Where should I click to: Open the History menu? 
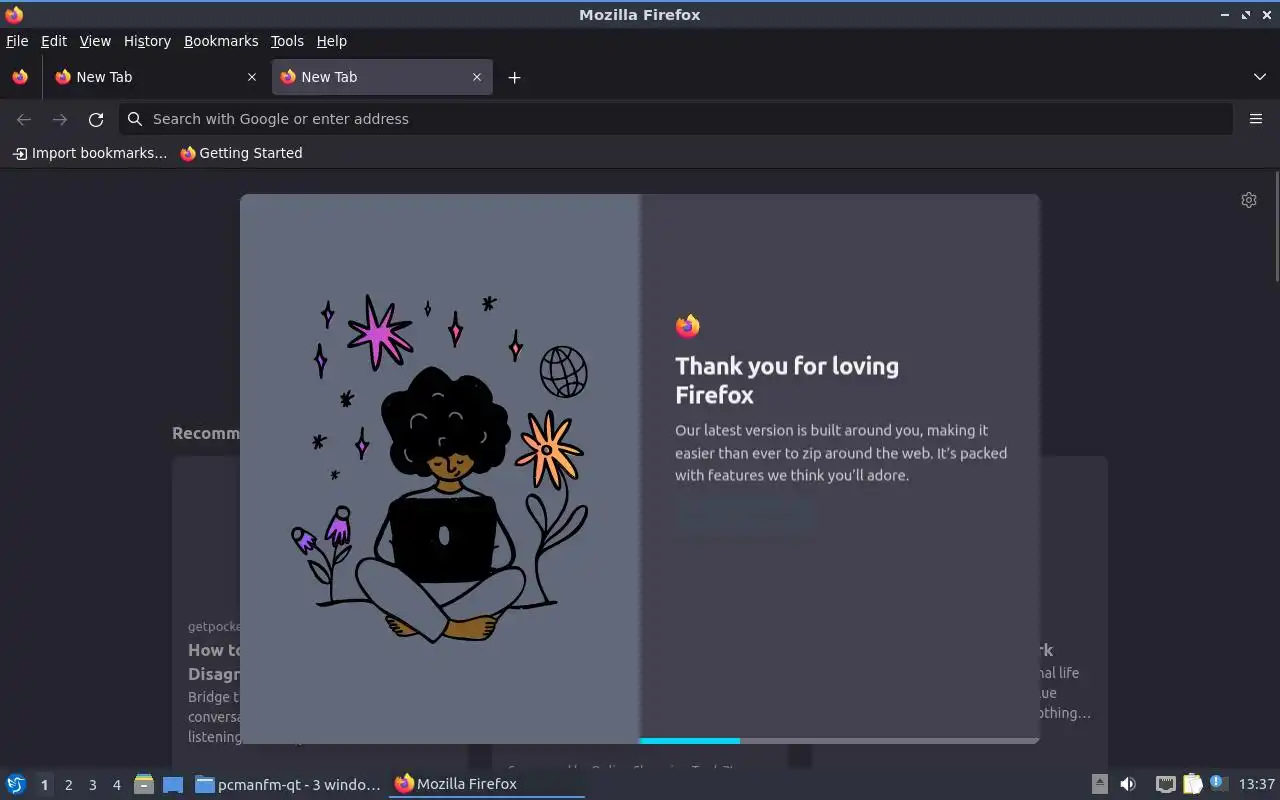coord(147,41)
